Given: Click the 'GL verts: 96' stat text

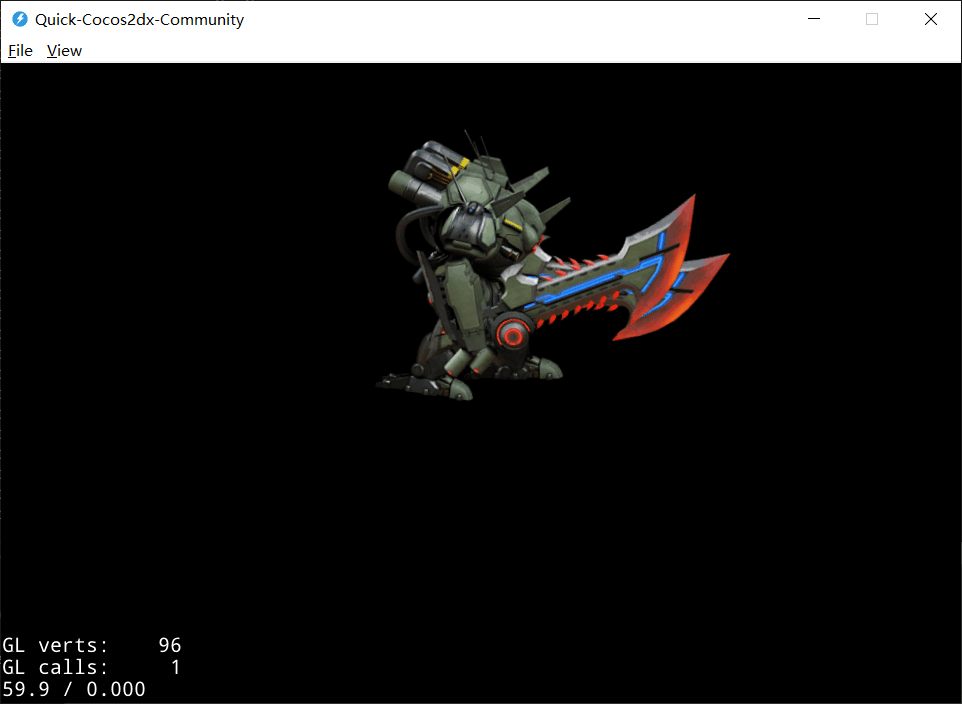Looking at the screenshot, I should point(92,645).
